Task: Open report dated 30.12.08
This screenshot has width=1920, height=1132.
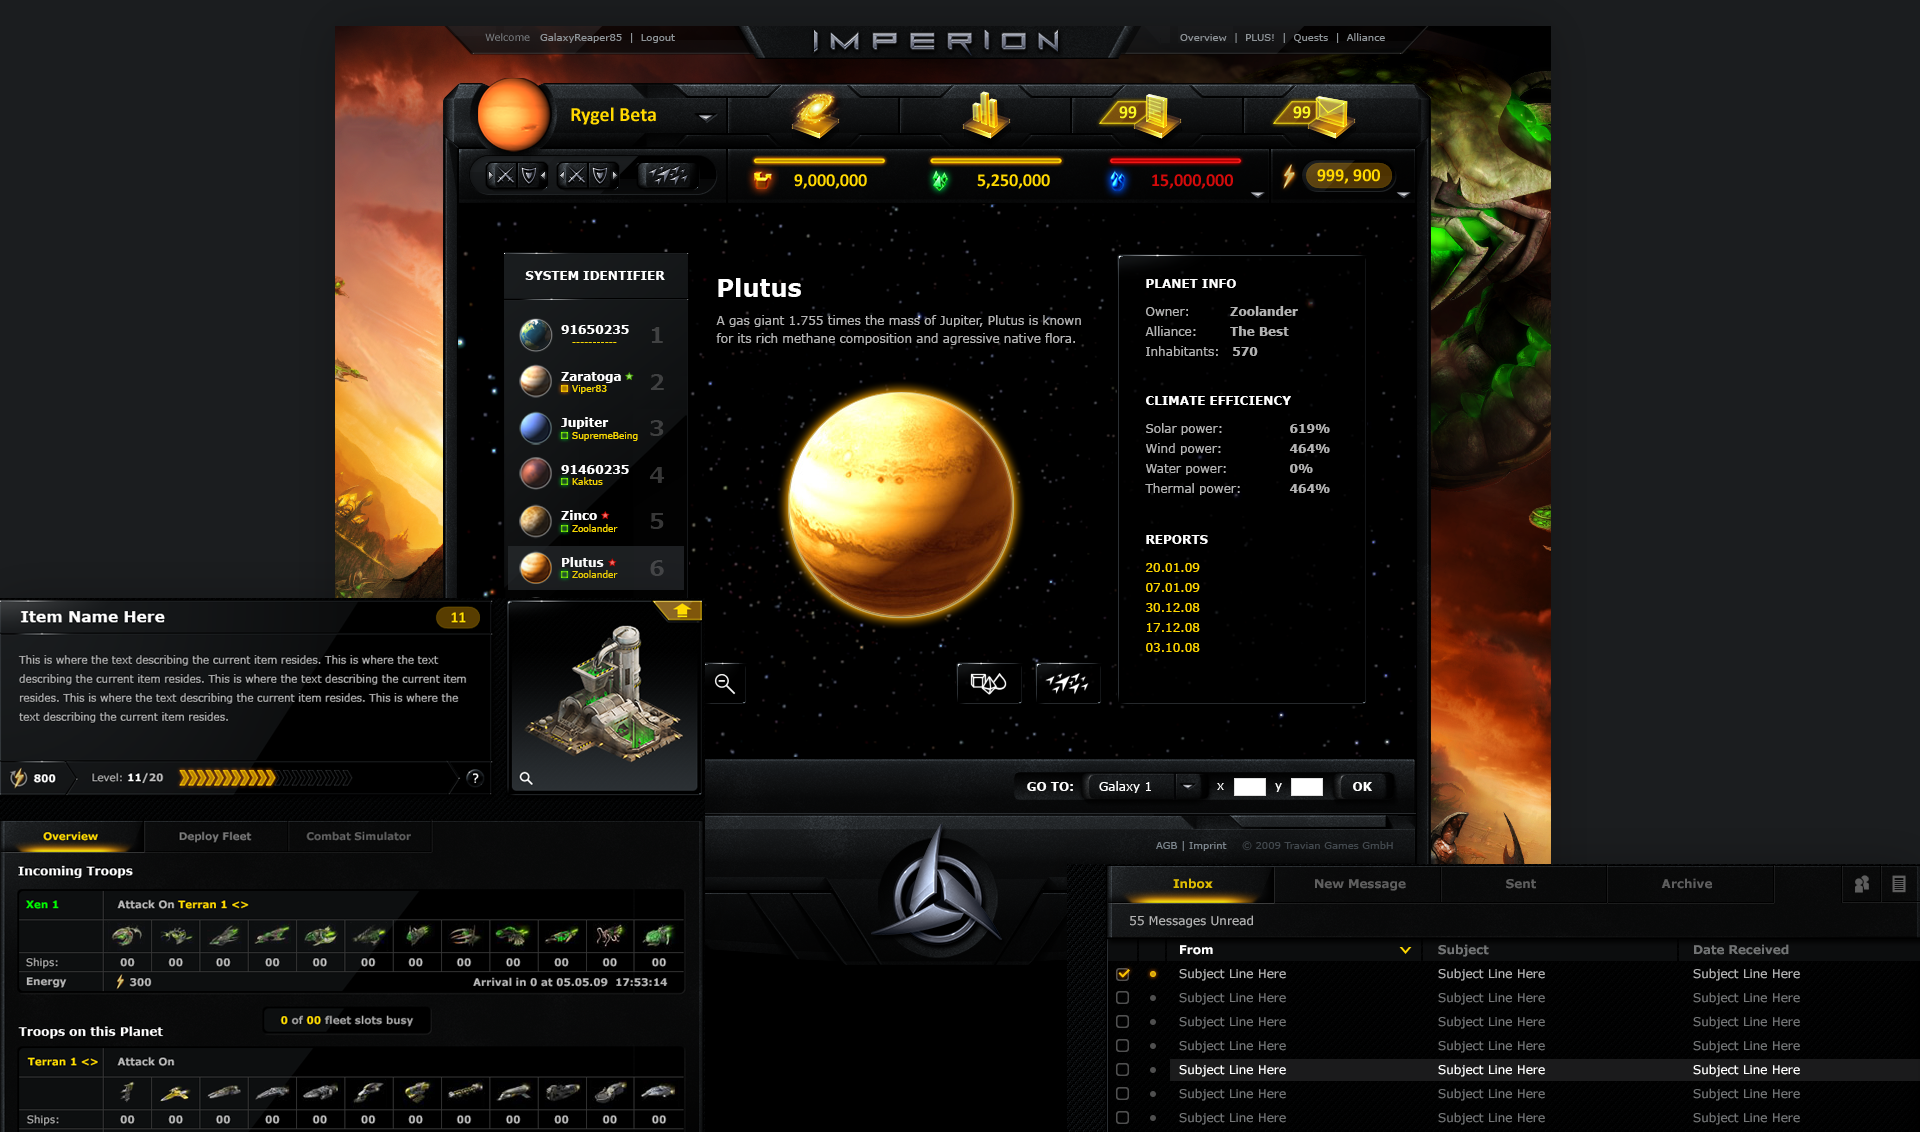Action: (x=1172, y=608)
